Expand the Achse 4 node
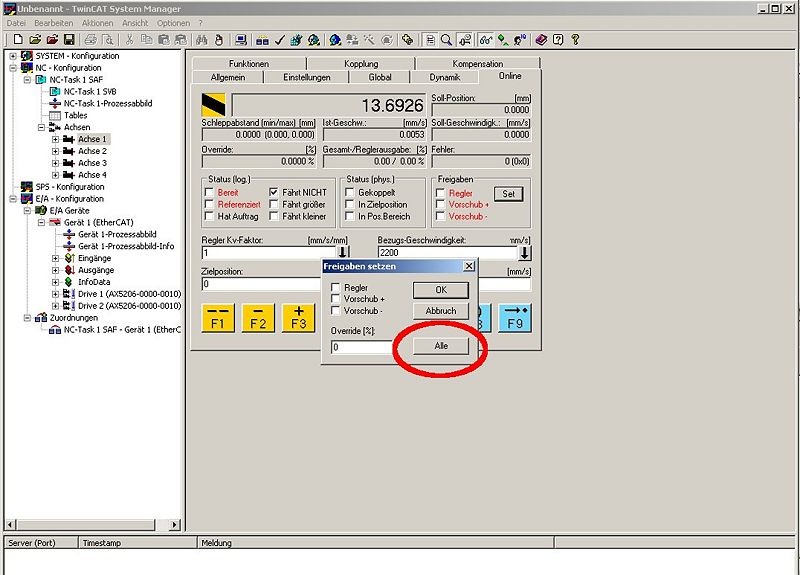Screen dimensions: 800x575 tap(56, 175)
